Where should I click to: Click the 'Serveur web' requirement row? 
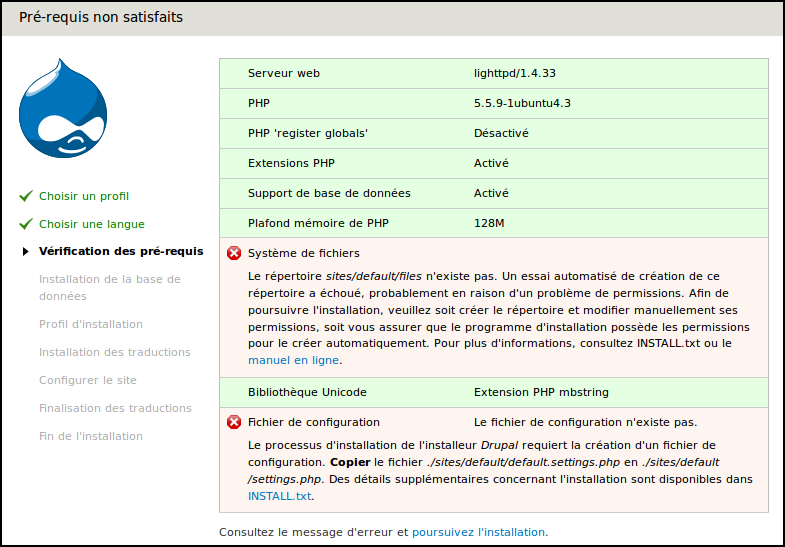click(494, 73)
